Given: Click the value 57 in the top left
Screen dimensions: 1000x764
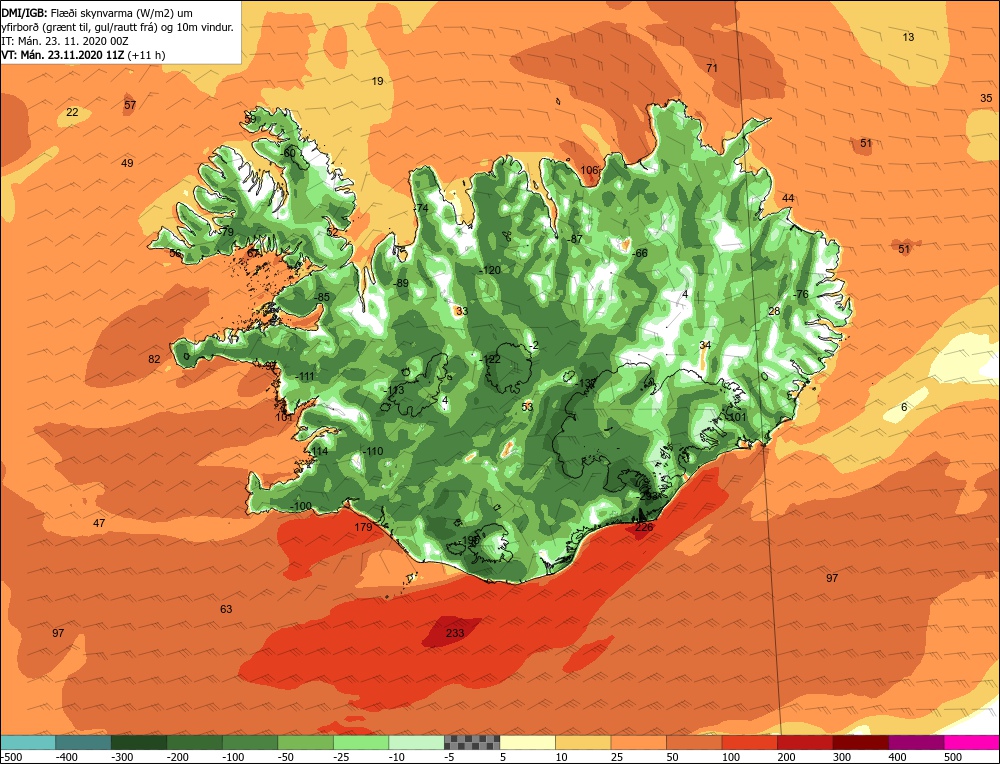Looking at the screenshot, I should pos(130,105).
